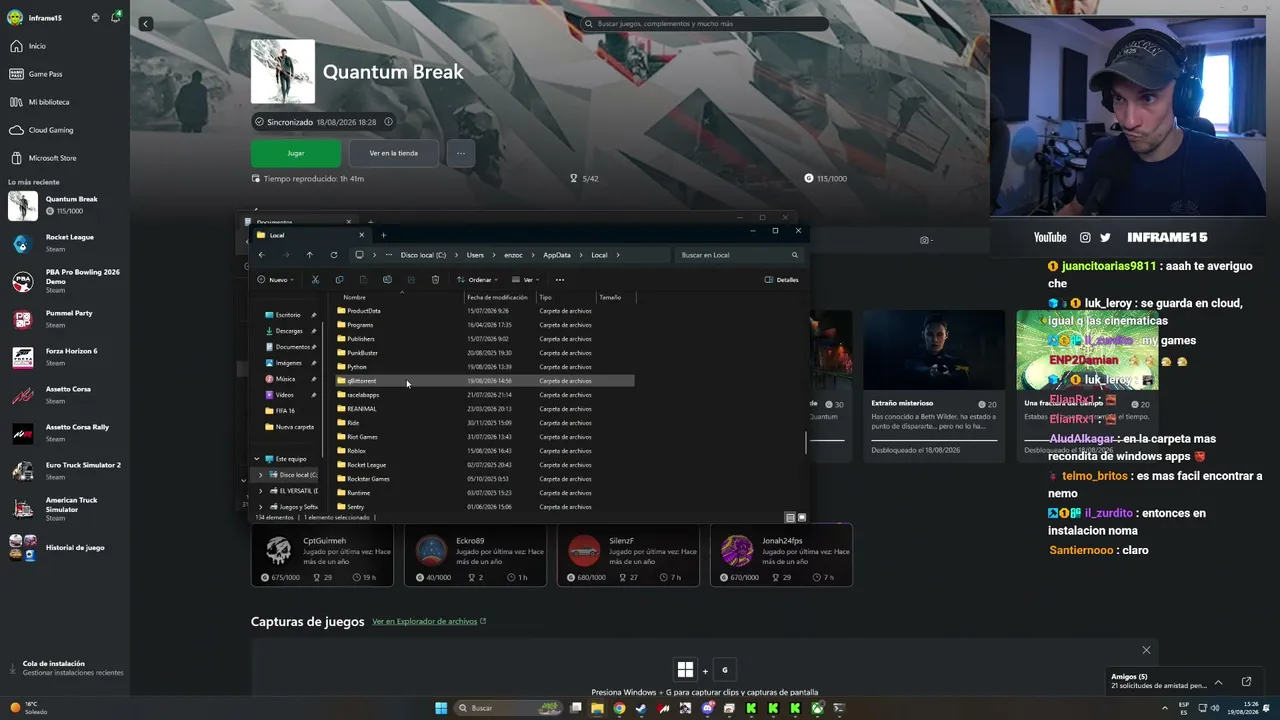Expand the Disco local (C:) tree node
Image resolution: width=1280 pixels, height=720 pixels.
click(x=261, y=475)
